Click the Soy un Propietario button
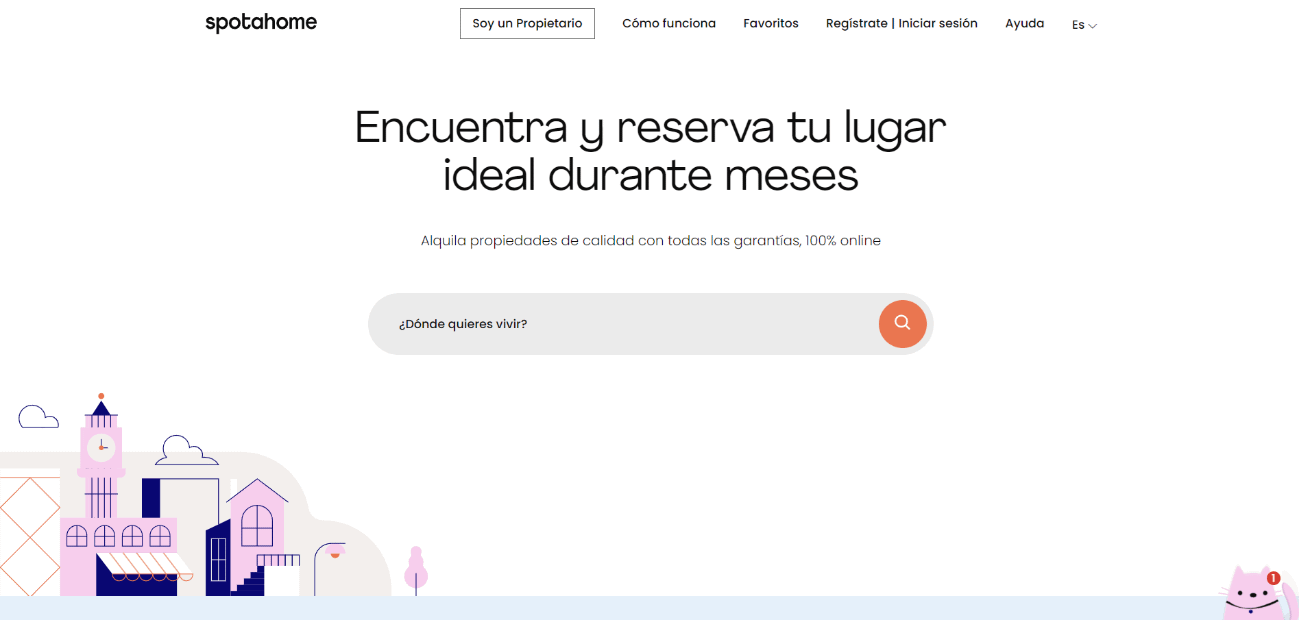Screen dimensions: 1299x620 coord(527,23)
